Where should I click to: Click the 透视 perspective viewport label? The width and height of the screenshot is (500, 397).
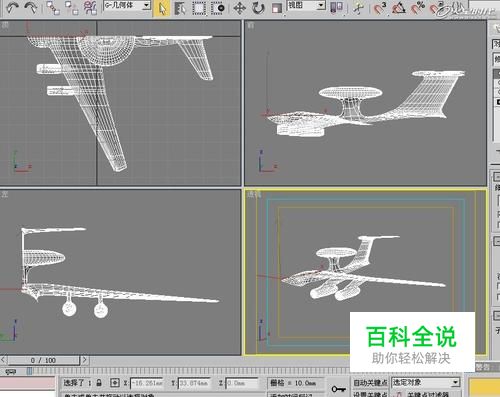(254, 194)
